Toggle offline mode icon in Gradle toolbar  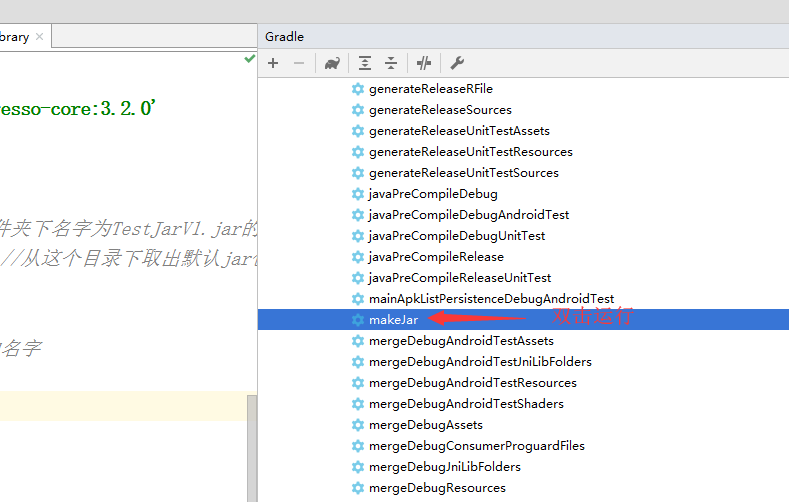424,63
